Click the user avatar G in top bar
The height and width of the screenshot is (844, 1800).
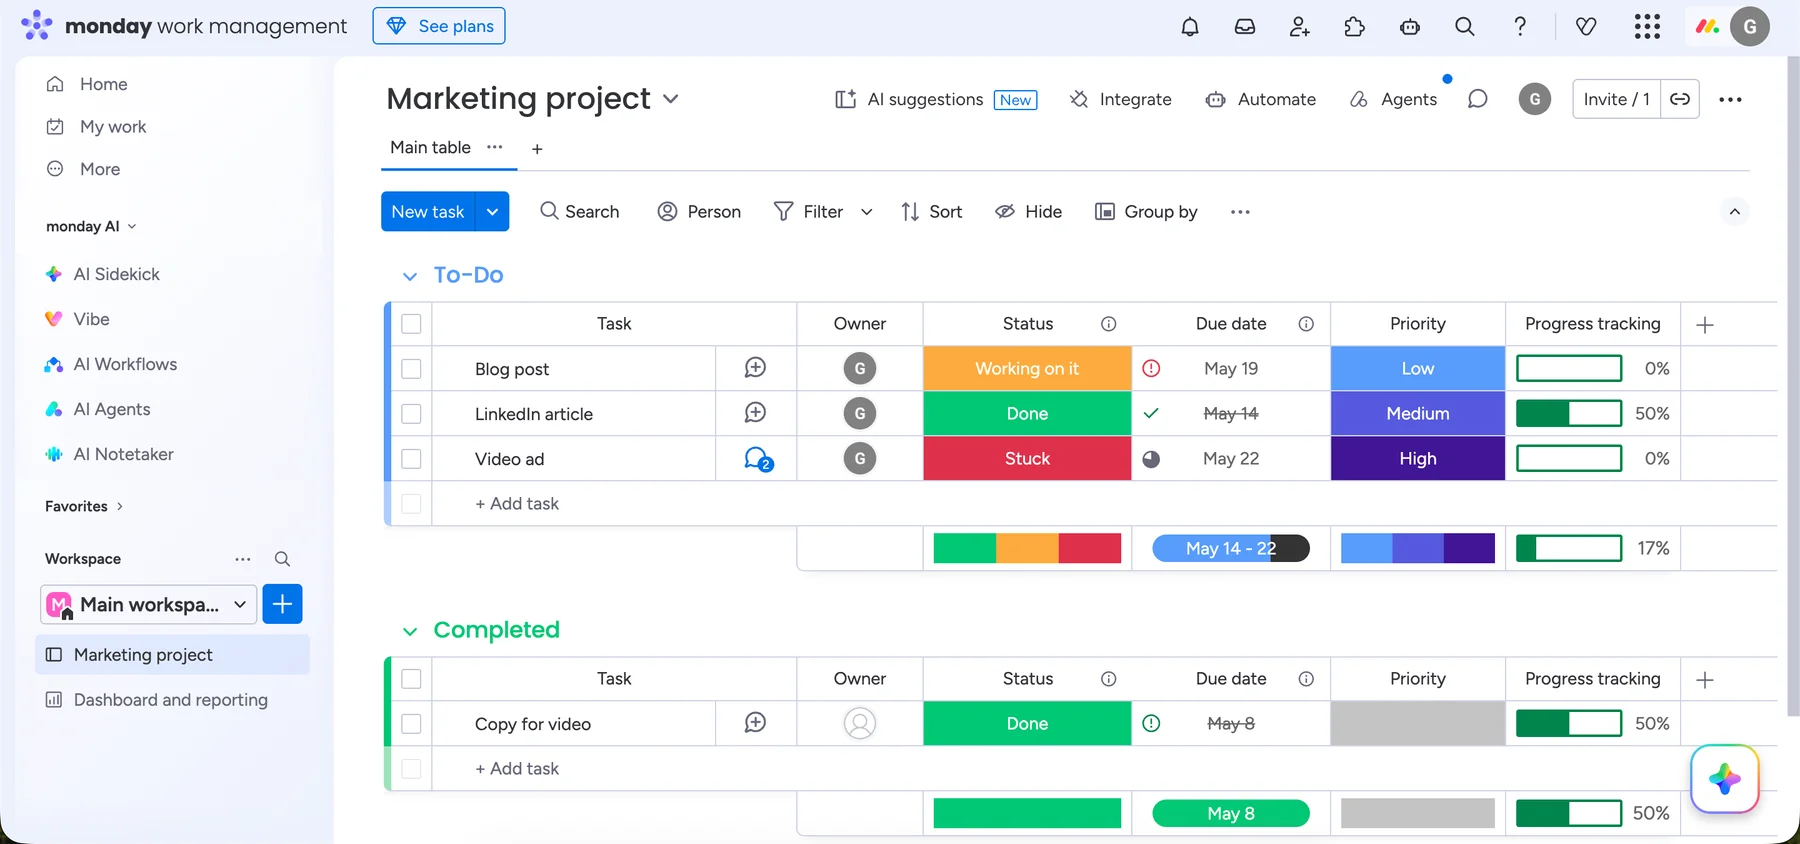click(1750, 27)
